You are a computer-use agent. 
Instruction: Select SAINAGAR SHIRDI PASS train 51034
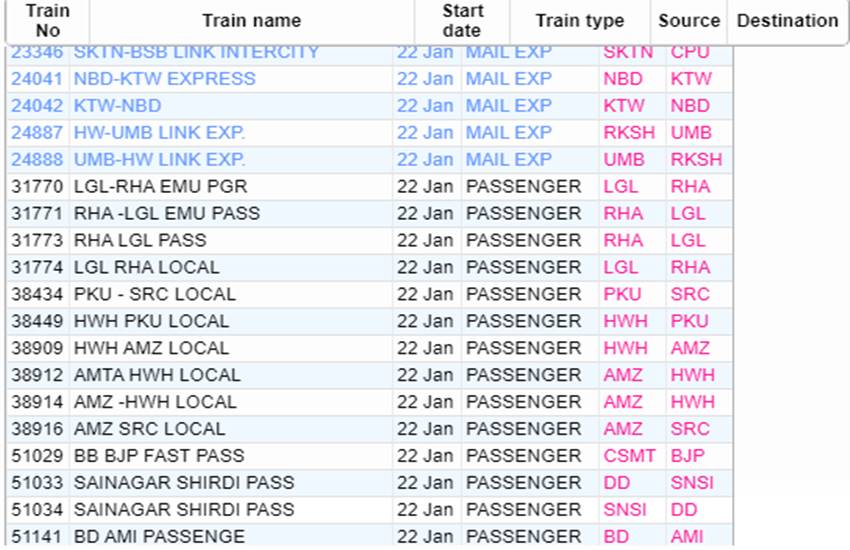point(369,510)
